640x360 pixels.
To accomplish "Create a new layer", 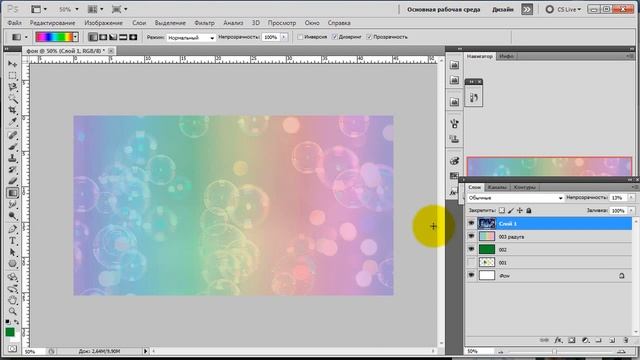I will coord(612,340).
